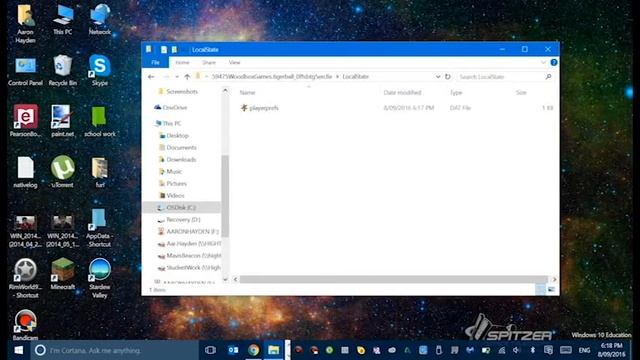Viewport: 640px width, 360px height.
Task: Switch to the Share ribbon tab
Action: (209, 62)
